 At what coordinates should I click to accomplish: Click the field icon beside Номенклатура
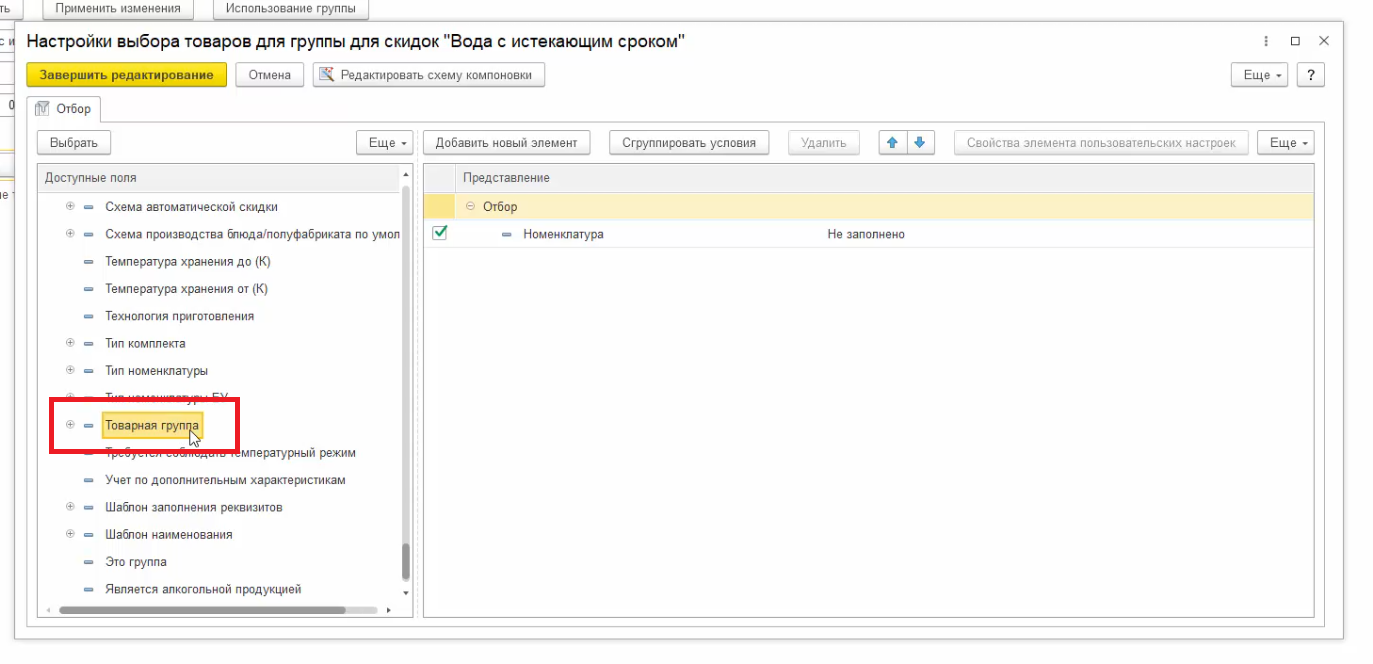click(506, 234)
